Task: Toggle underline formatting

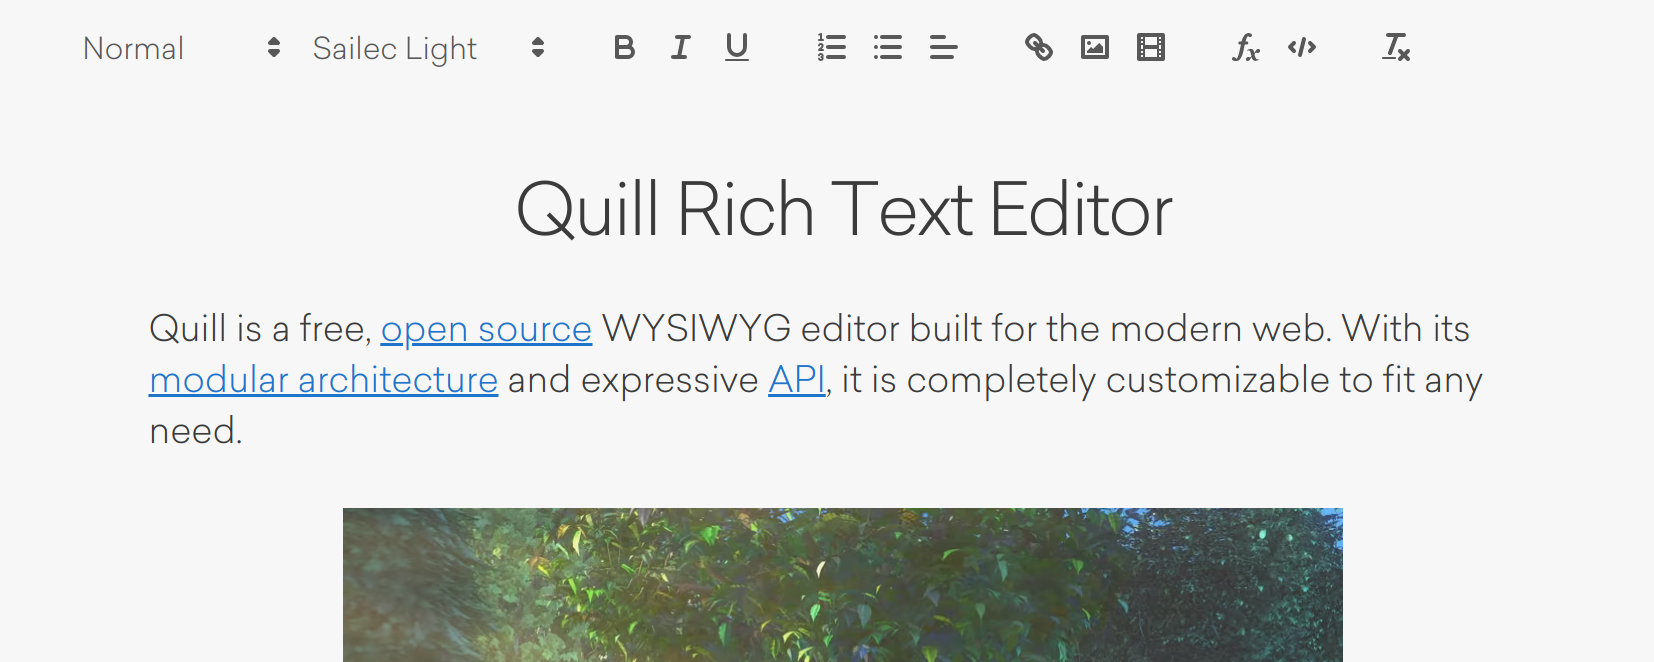Action: (737, 47)
